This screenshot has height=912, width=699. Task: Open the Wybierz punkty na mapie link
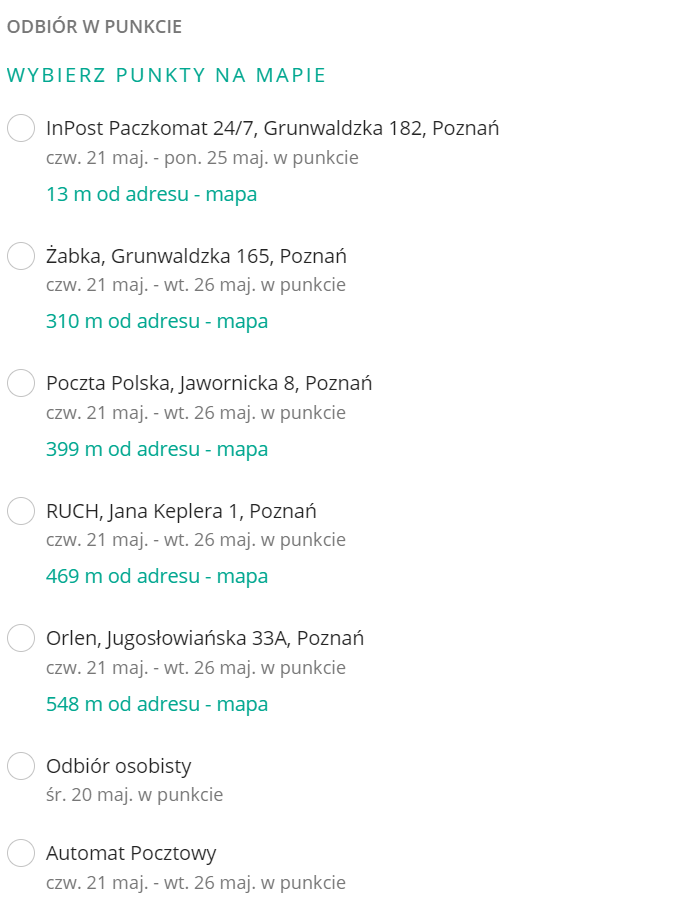point(166,76)
